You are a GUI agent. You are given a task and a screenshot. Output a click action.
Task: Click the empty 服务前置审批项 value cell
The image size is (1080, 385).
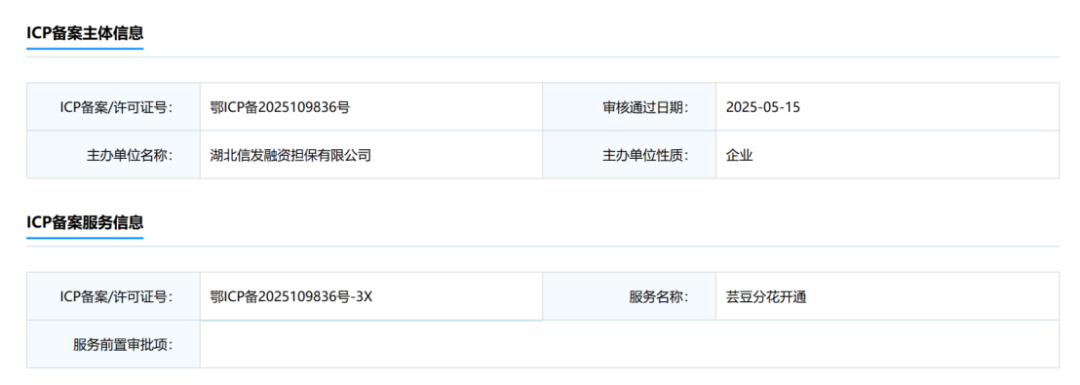point(630,344)
